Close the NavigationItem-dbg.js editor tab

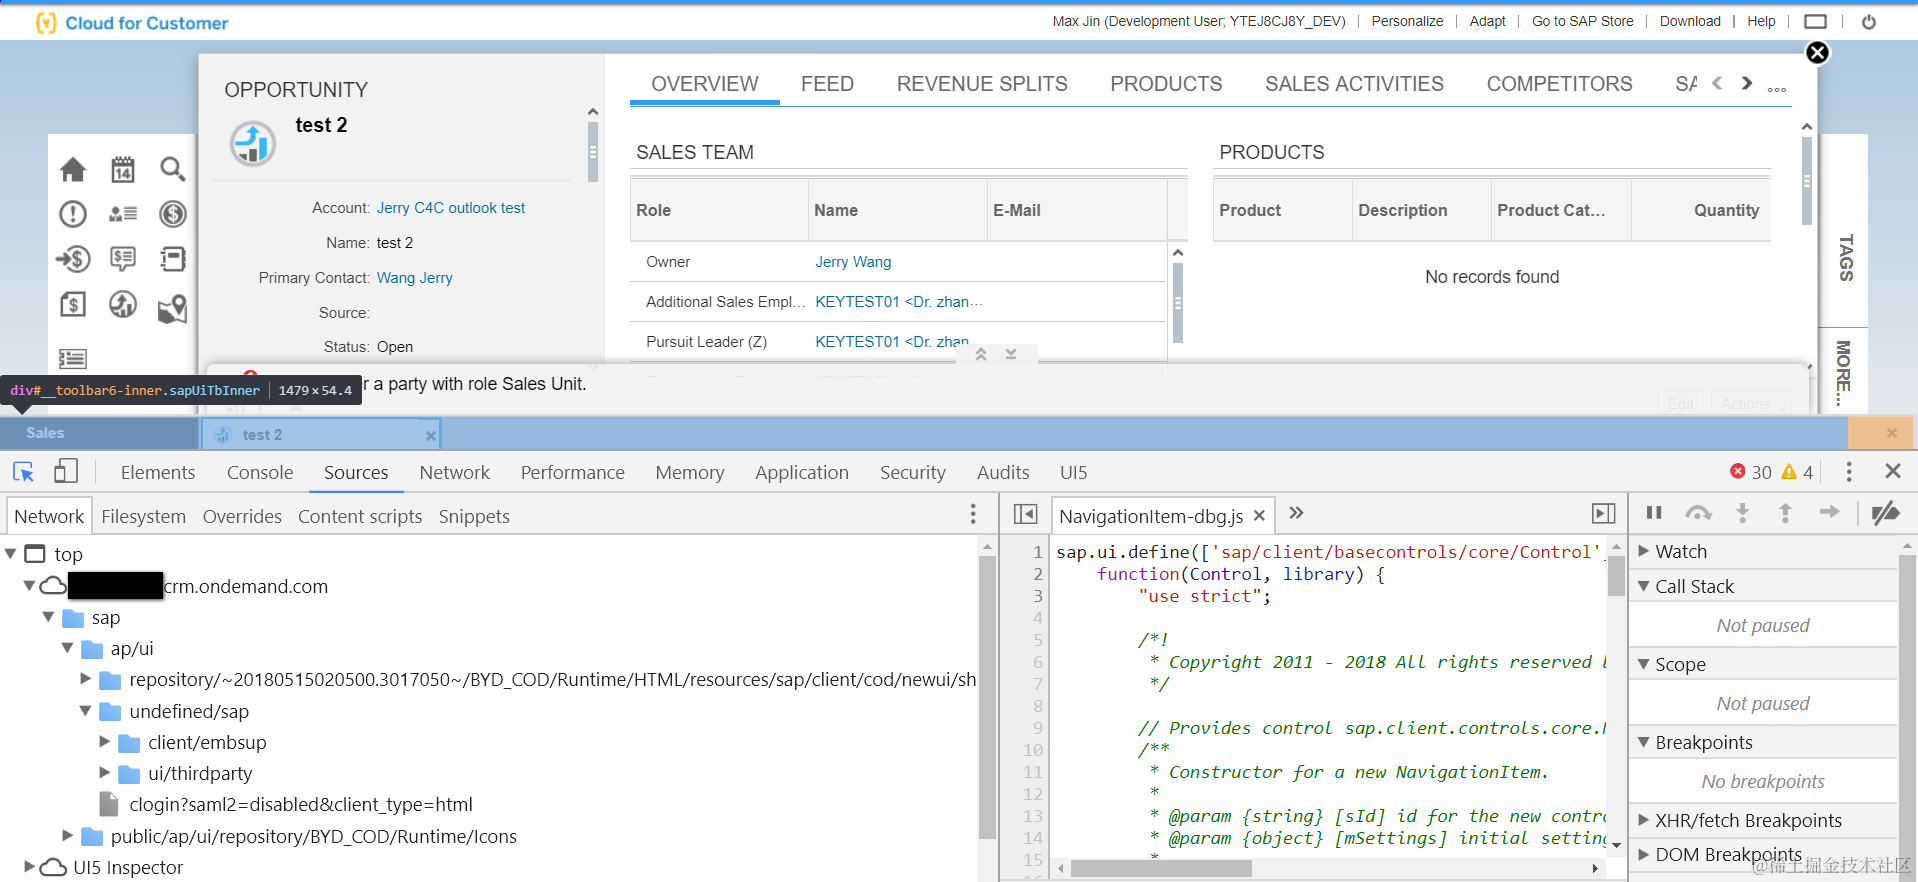pos(1259,516)
